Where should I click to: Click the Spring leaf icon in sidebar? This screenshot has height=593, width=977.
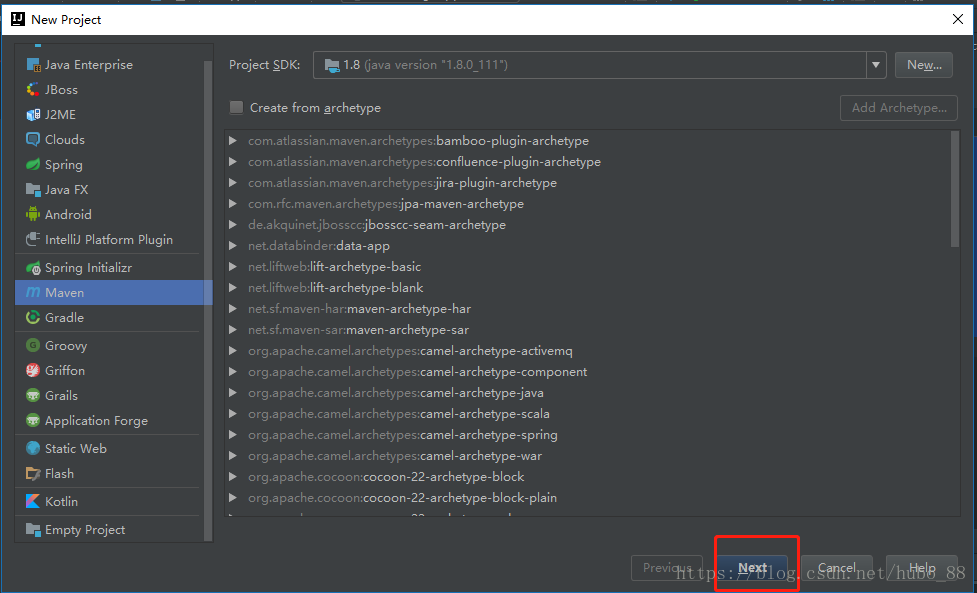tap(33, 164)
